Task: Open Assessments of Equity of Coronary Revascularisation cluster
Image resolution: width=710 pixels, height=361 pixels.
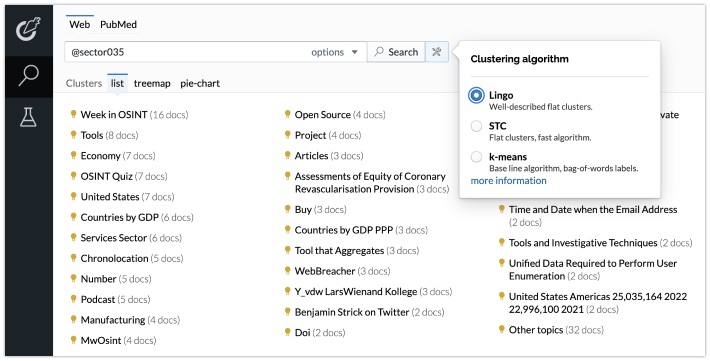Action: [x=372, y=183]
